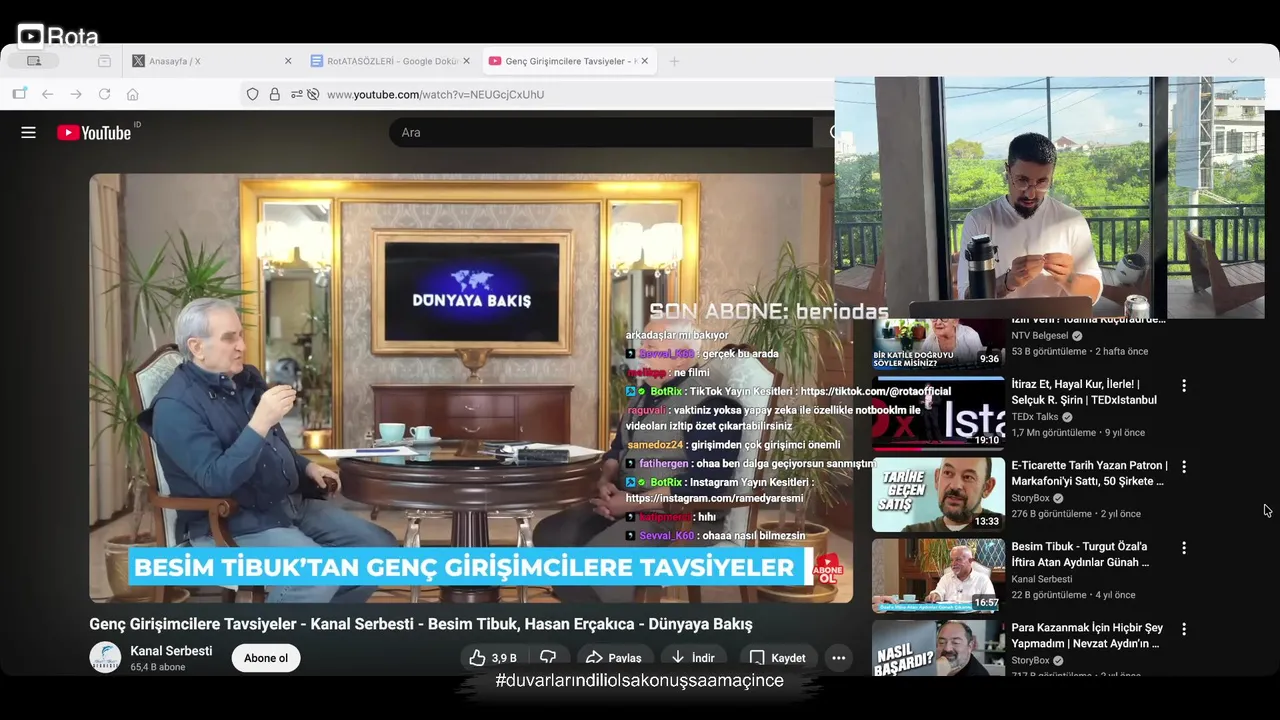The height and width of the screenshot is (720, 1280).
Task: Share the video via Paylaş button
Action: click(613, 658)
